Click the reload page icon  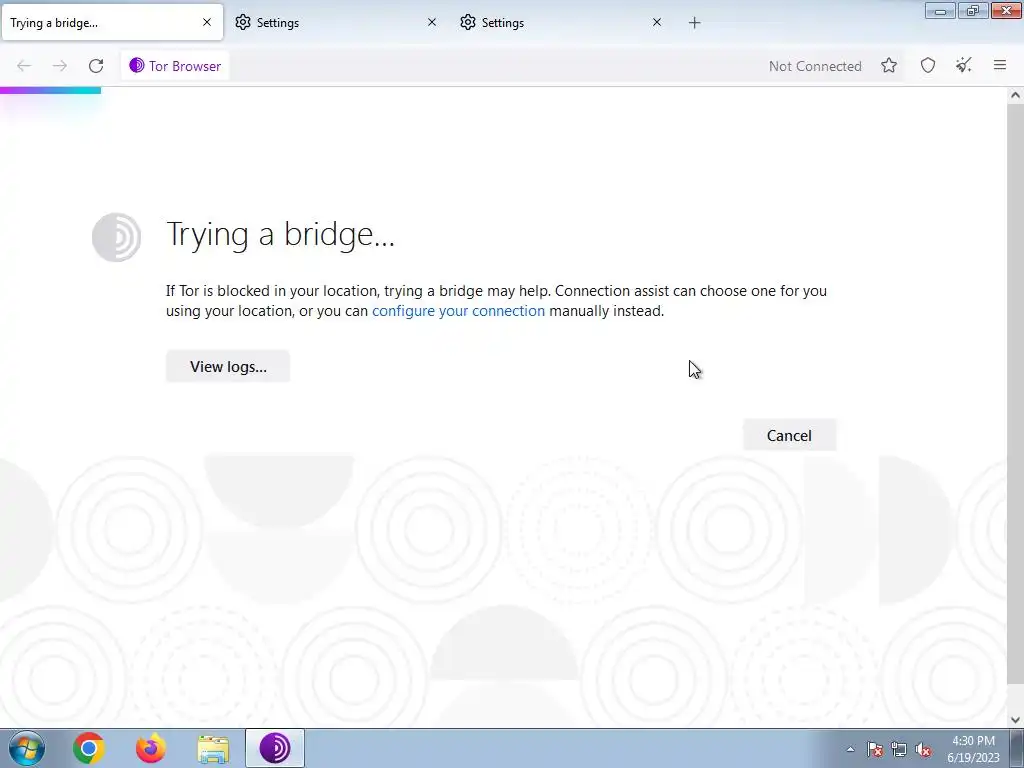pos(96,66)
